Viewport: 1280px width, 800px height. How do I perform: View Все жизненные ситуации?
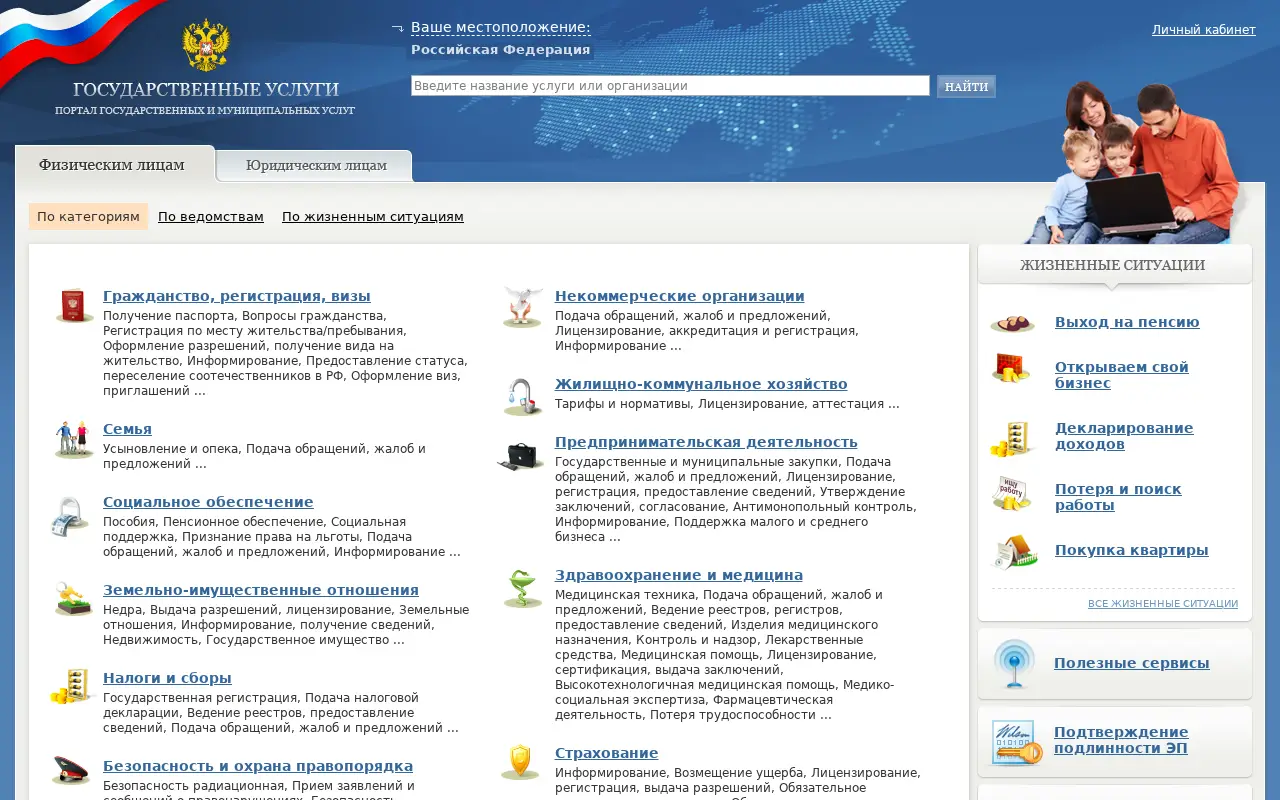(x=1163, y=604)
